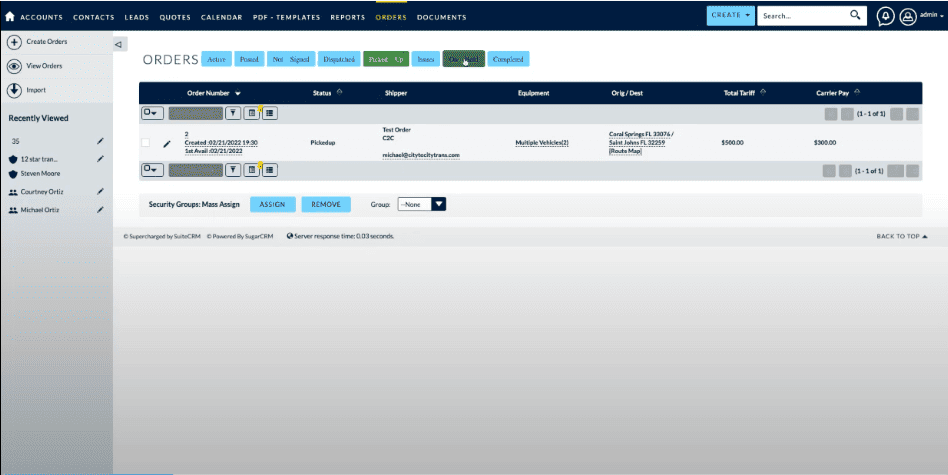
Task: Edit Michael Ortiz with the pencil icon
Action: coord(100,210)
